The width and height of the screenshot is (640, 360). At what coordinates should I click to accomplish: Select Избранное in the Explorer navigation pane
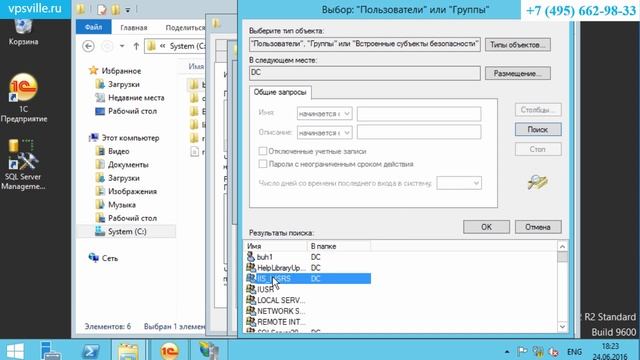pos(121,71)
